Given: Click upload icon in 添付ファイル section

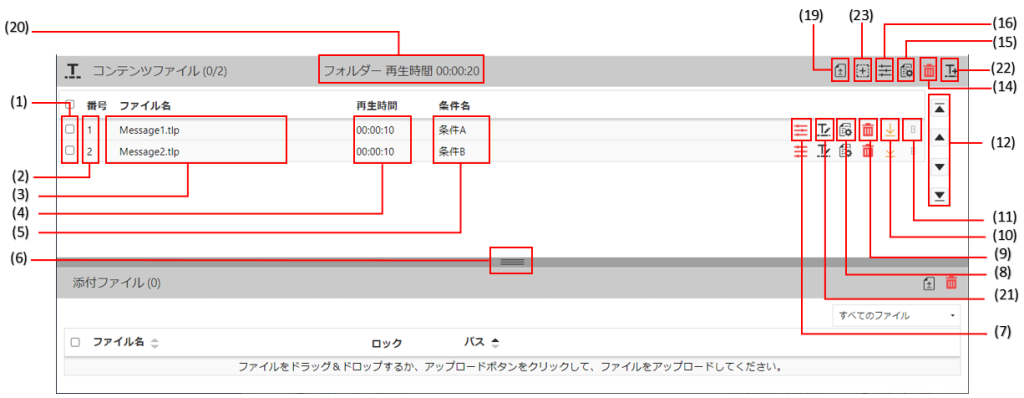Looking at the screenshot, I should [x=929, y=283].
